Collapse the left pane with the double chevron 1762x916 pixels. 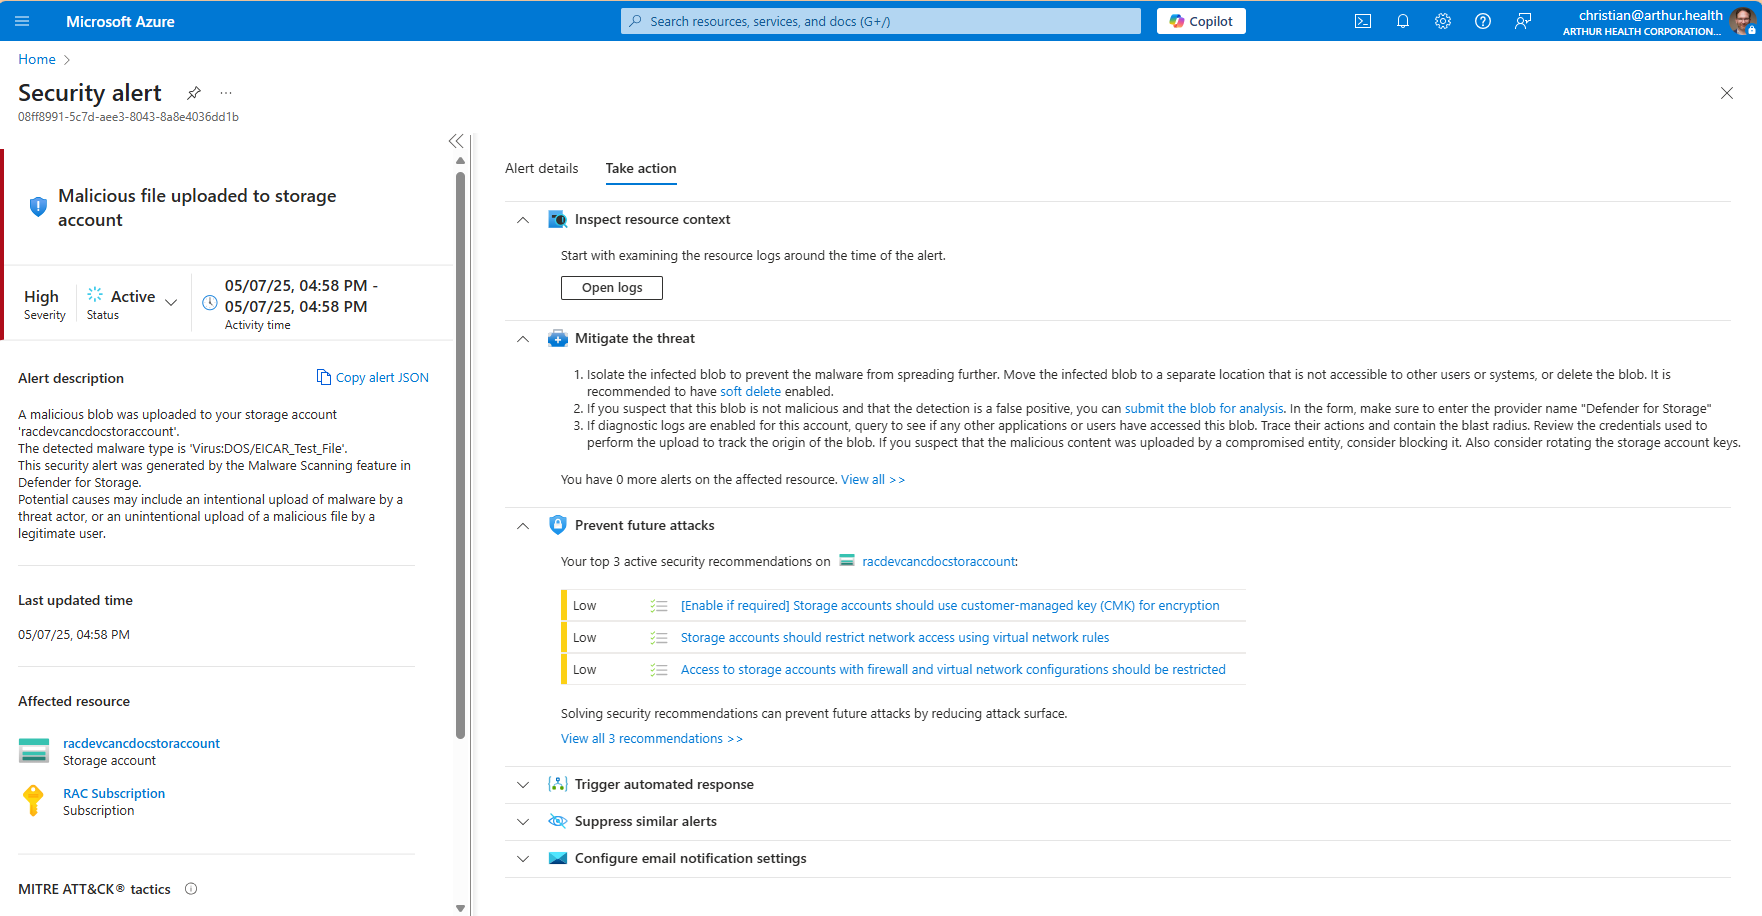coord(456,141)
